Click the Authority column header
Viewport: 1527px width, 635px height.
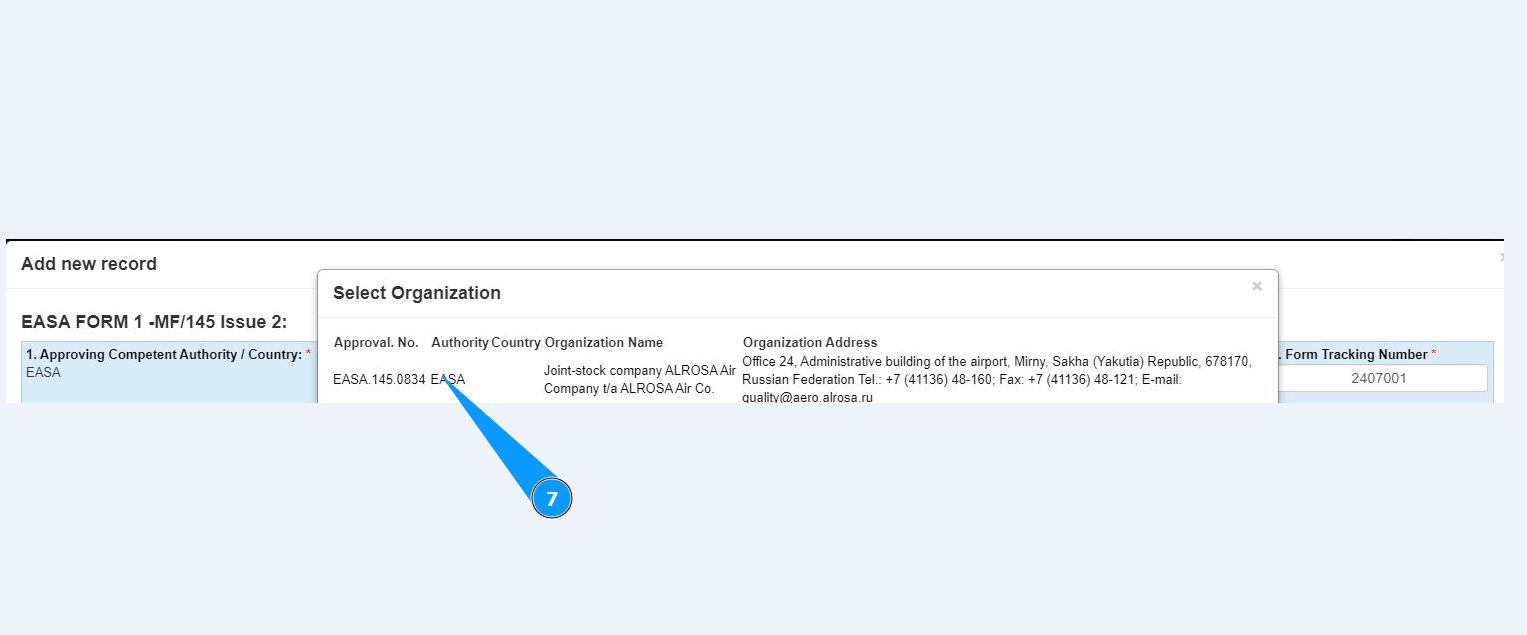[x=459, y=343]
